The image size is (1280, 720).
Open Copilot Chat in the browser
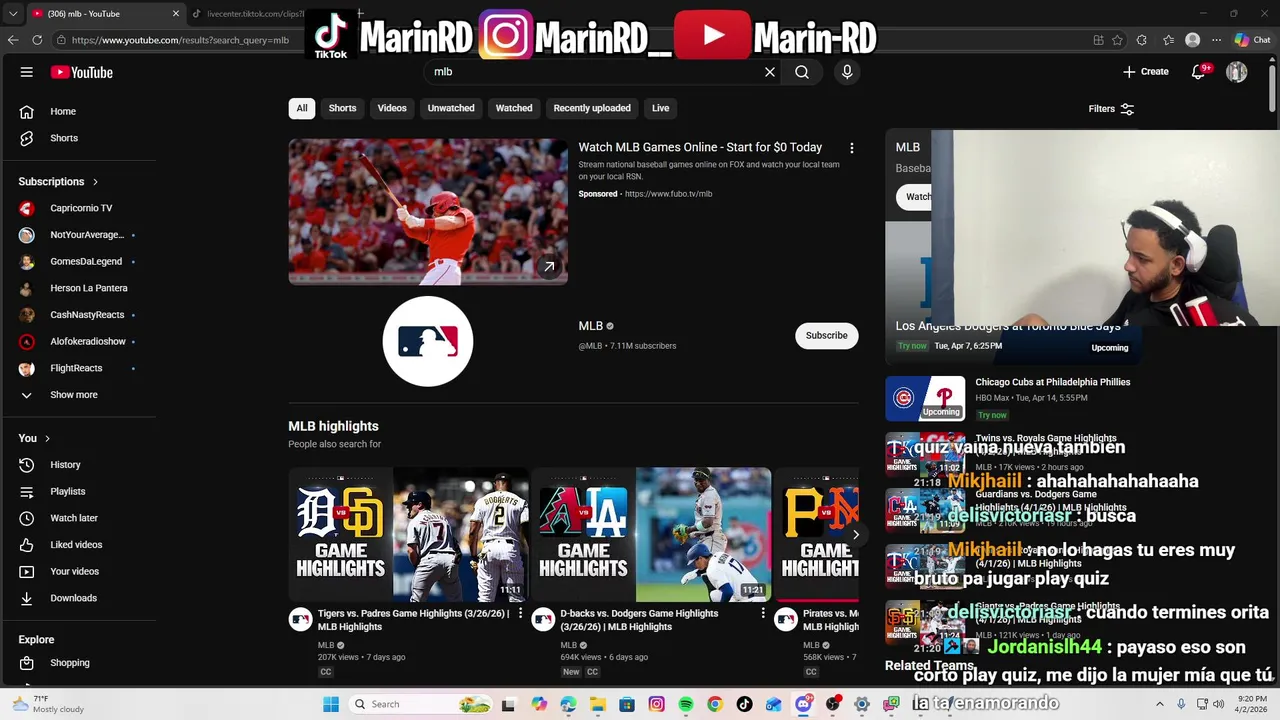(1252, 40)
